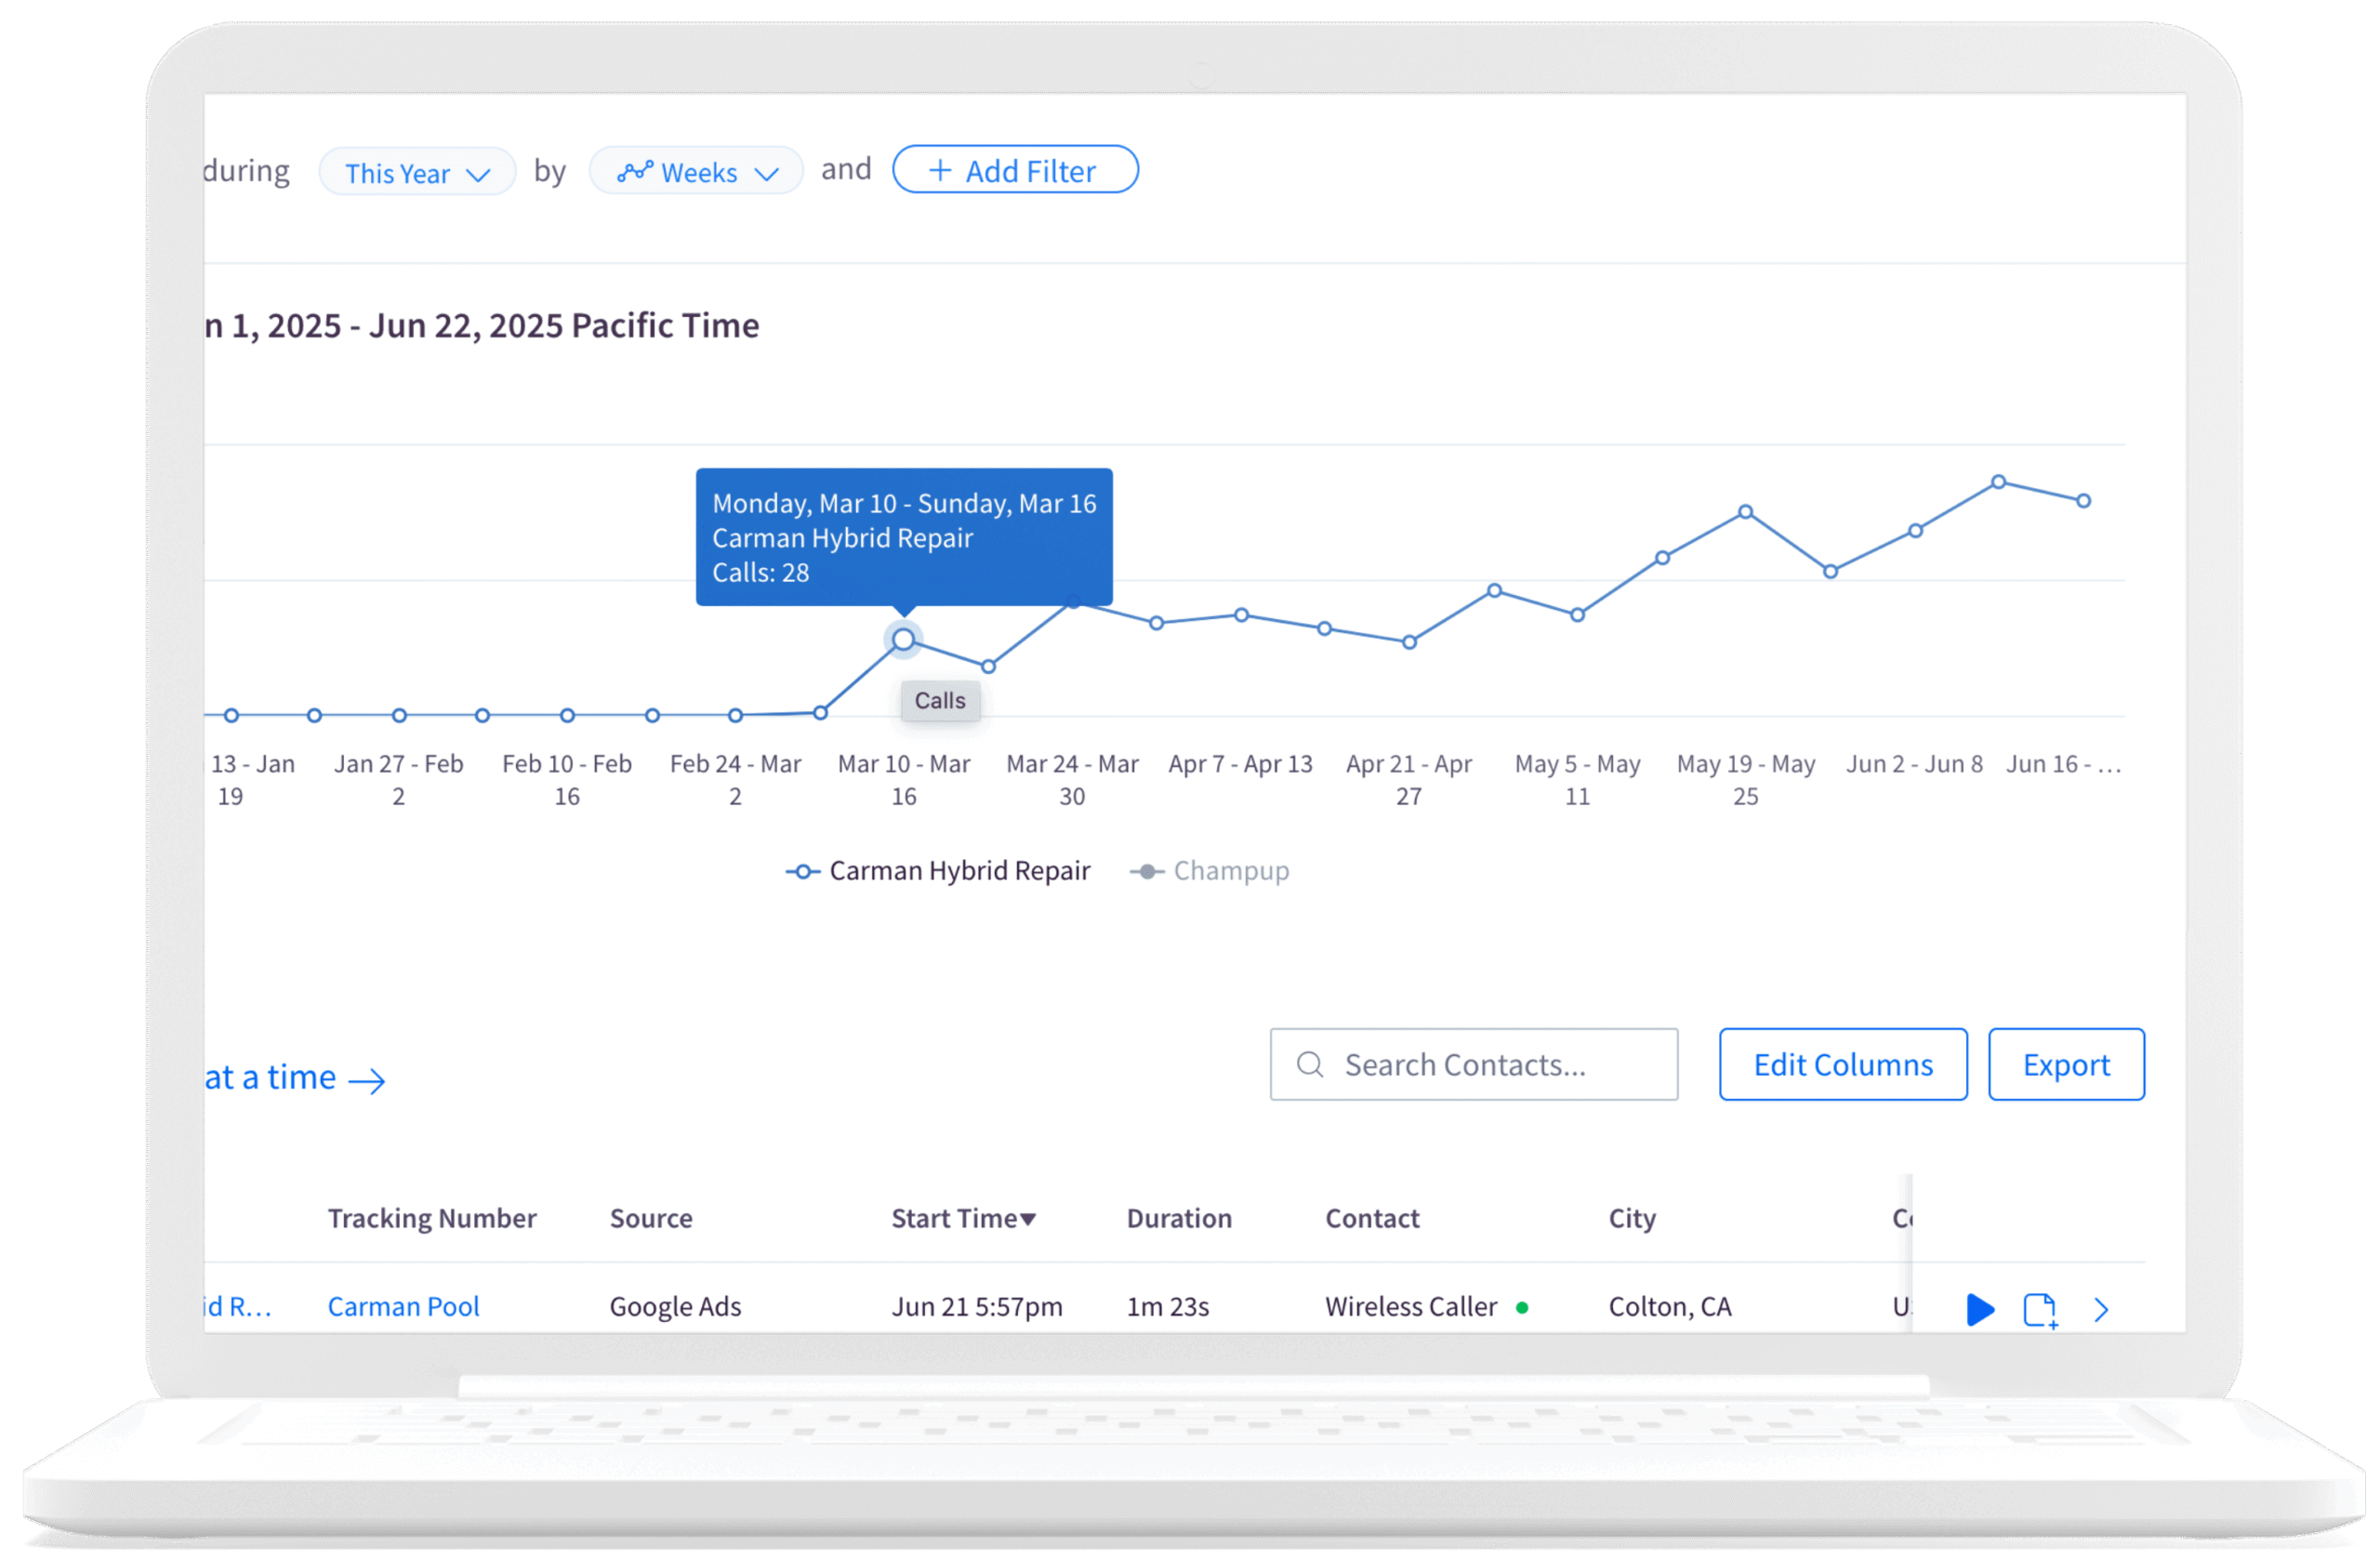Sort by the Tracking Number column header
Image resolution: width=2380 pixels, height=1559 pixels.
point(432,1218)
